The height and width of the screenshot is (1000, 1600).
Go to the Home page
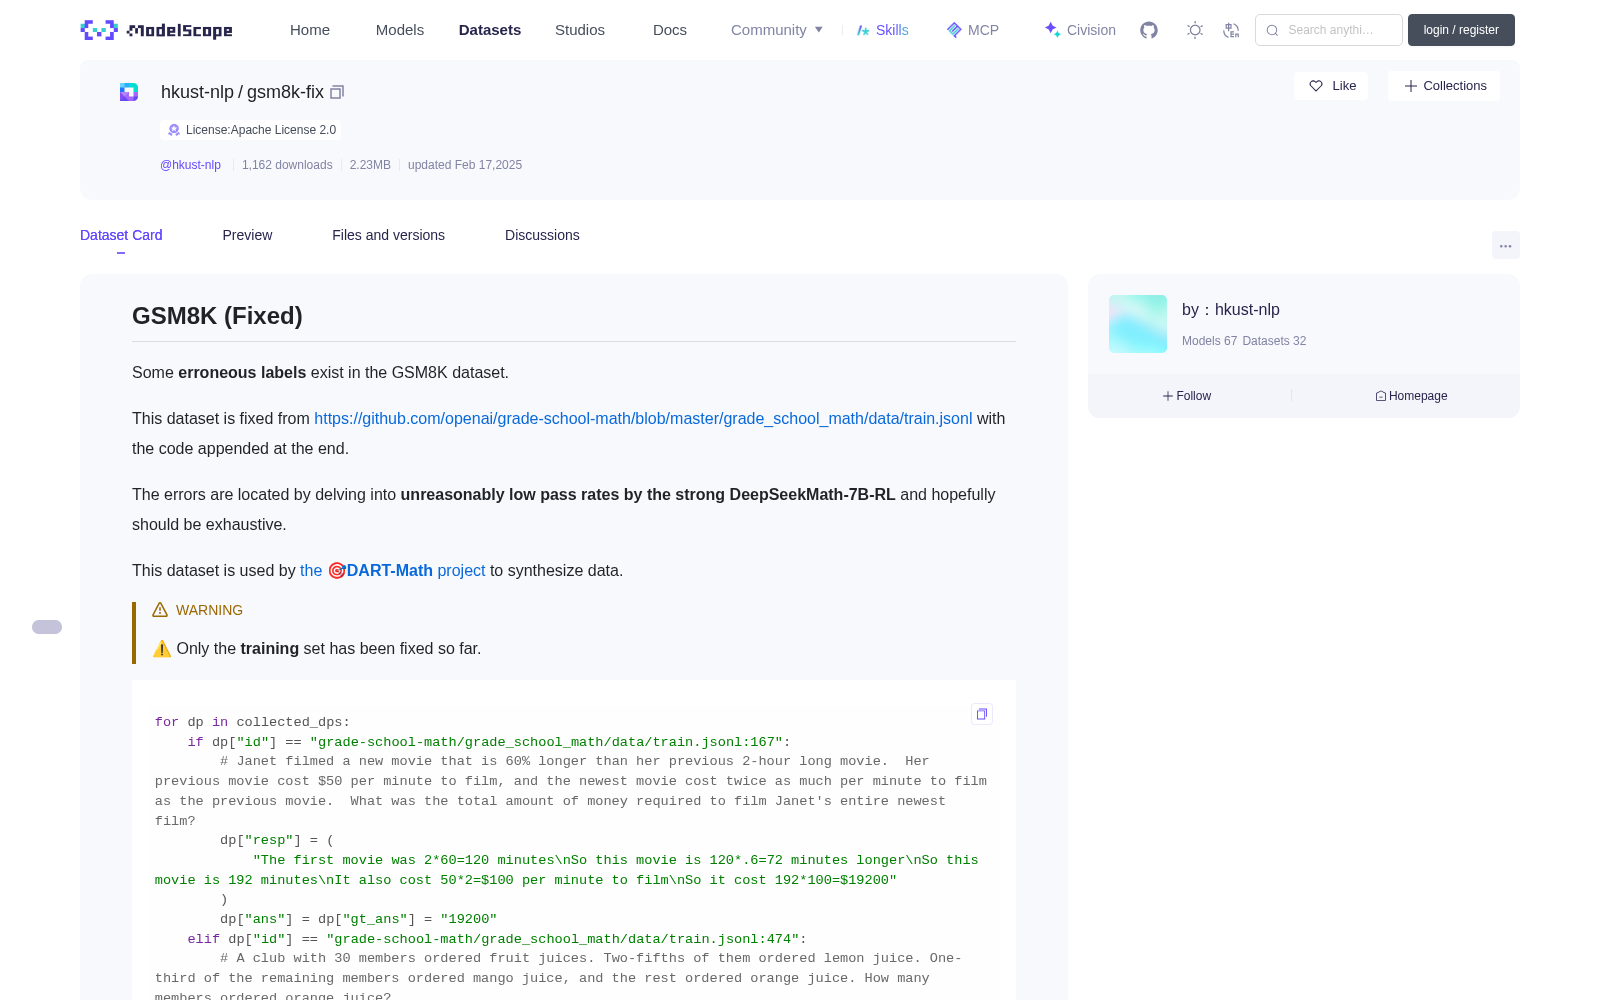click(310, 30)
